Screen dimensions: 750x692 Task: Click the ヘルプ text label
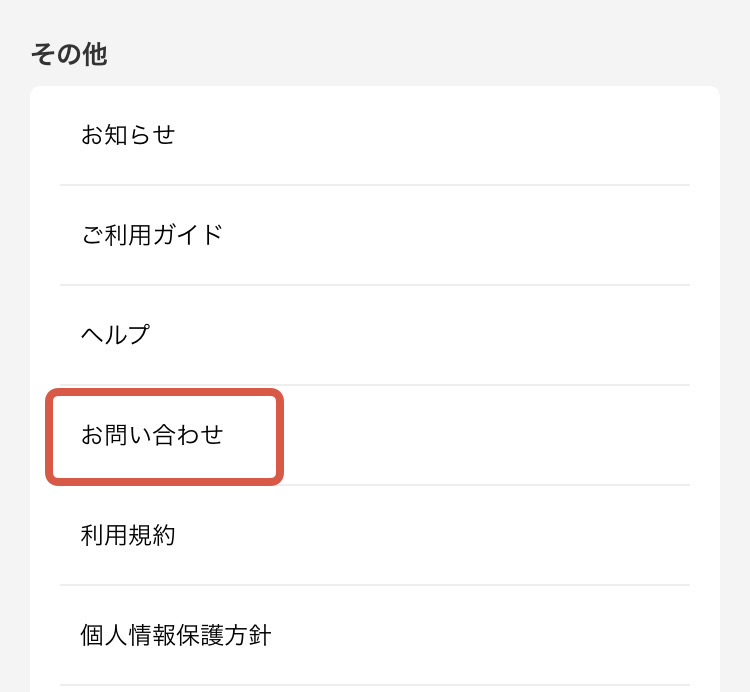[115, 335]
